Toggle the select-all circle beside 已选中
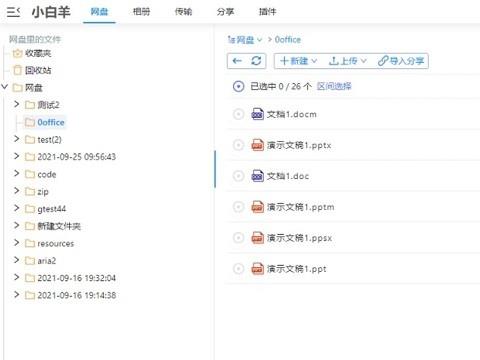The image size is (480, 360). 238,87
